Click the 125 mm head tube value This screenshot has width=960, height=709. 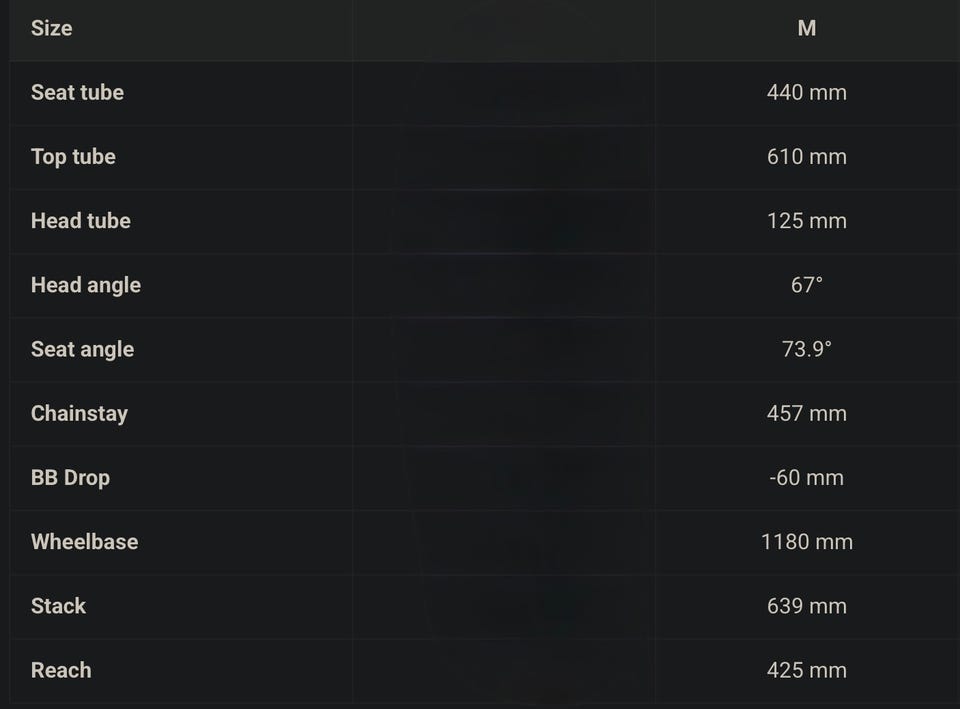point(806,220)
